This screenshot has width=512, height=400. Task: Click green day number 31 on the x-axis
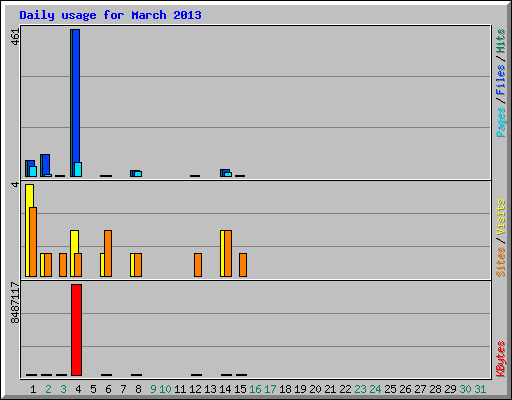480,389
